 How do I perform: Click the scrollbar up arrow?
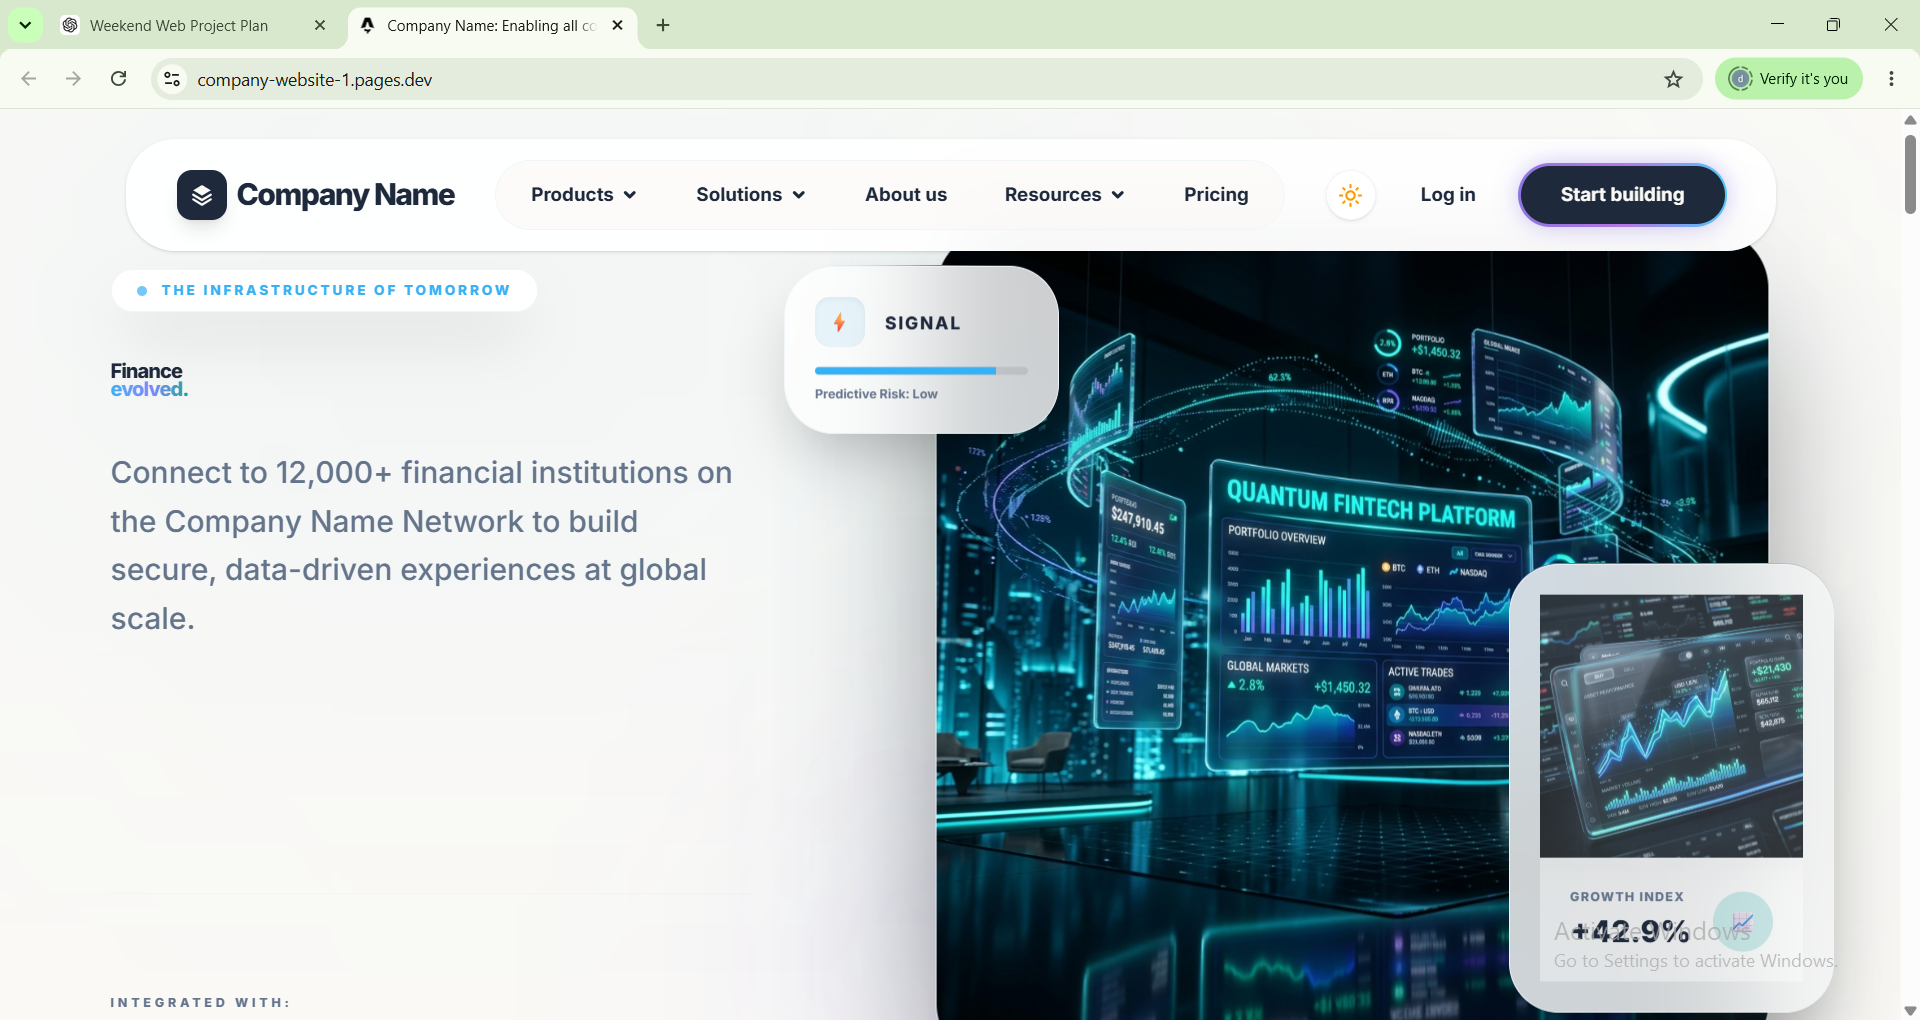pos(1910,120)
